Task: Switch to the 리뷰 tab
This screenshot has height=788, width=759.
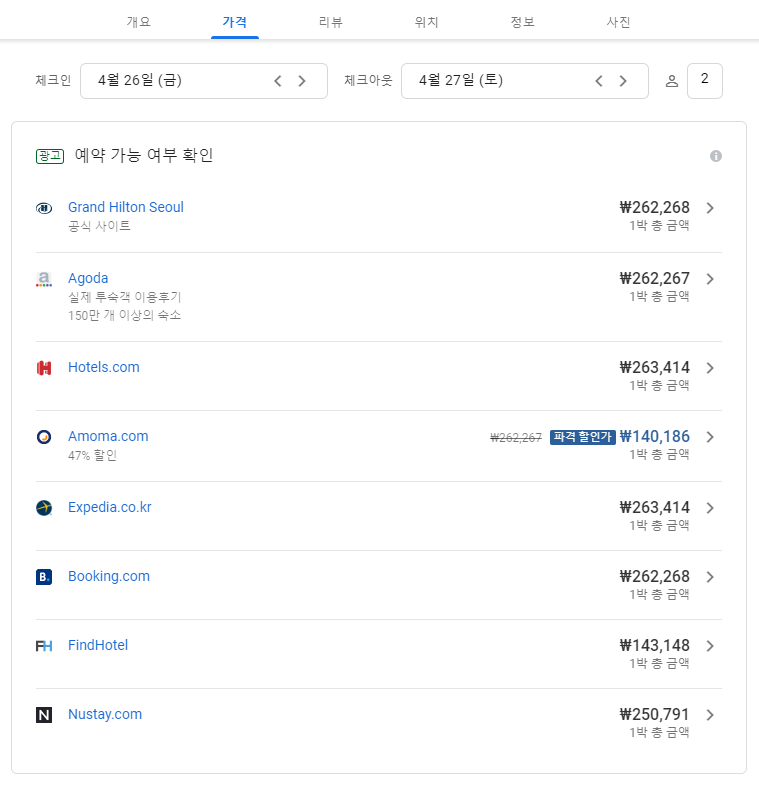Action: [331, 21]
